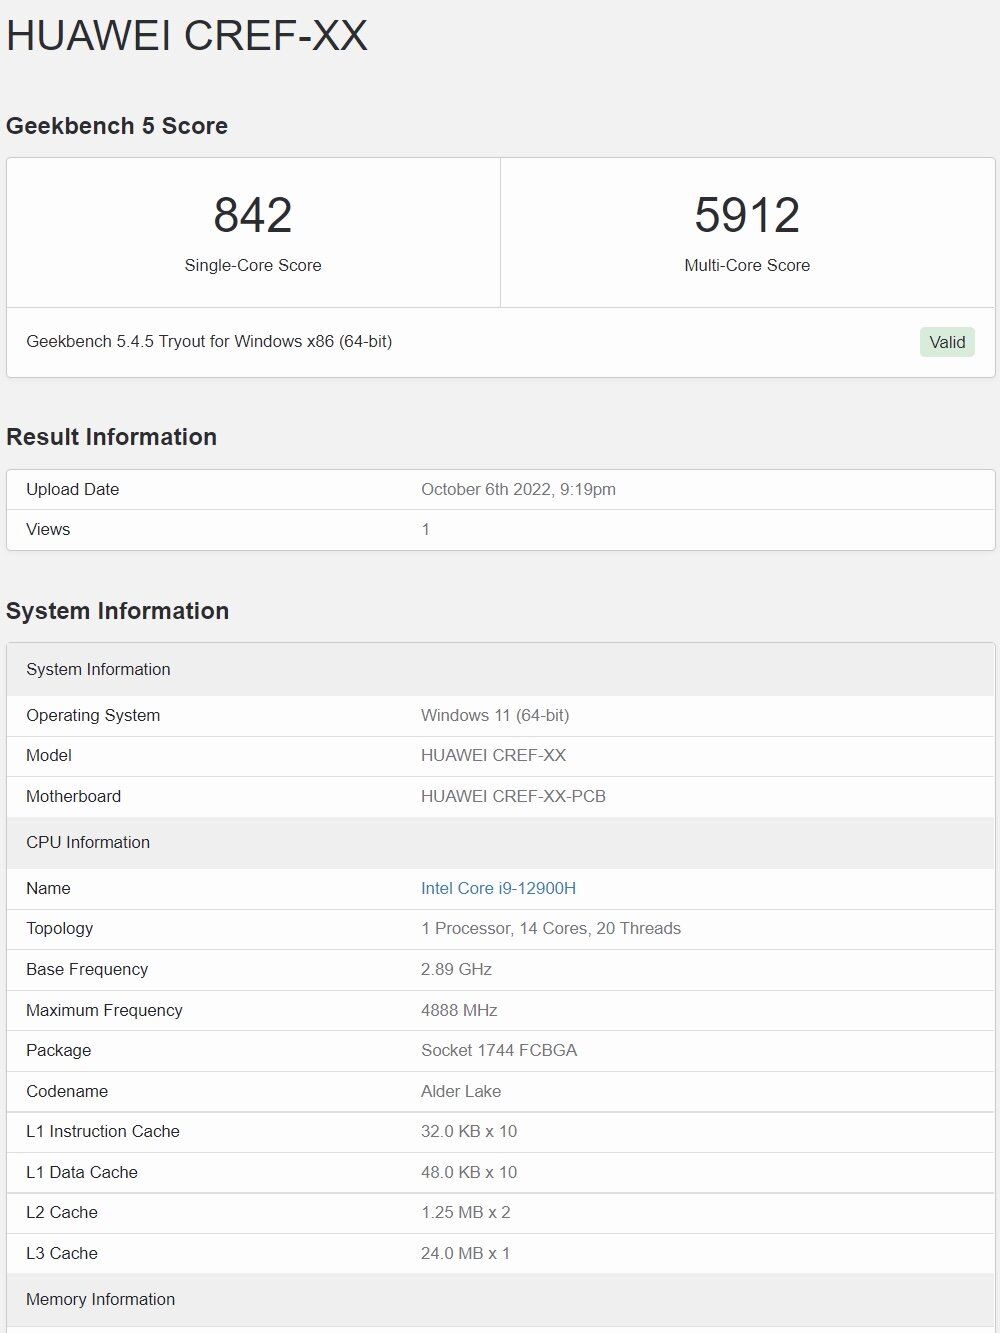The height and width of the screenshot is (1333, 1000).
Task: Select base frequency 2.89 GHz
Action: [x=456, y=969]
